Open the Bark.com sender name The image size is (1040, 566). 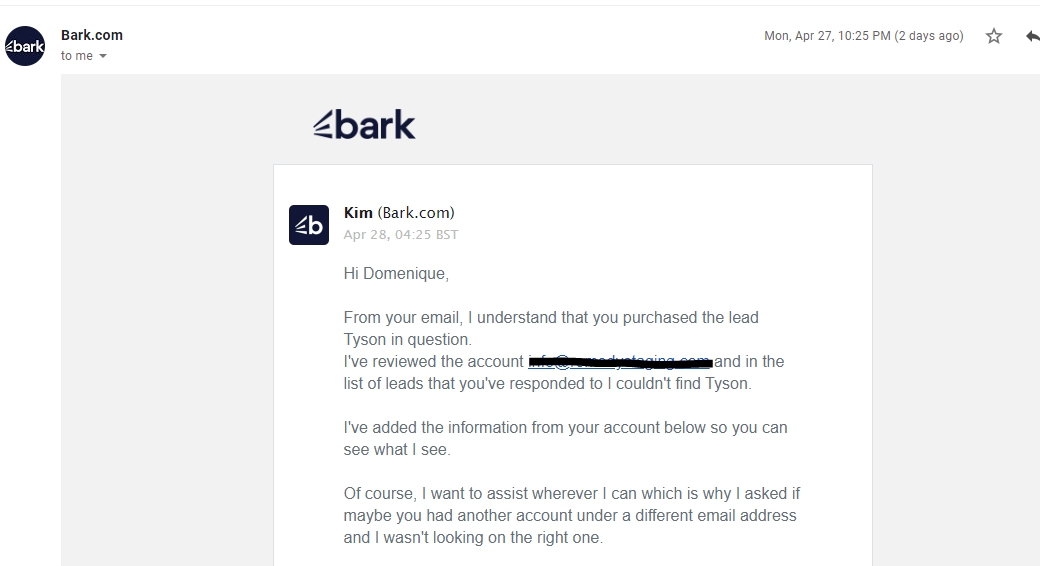pos(92,35)
